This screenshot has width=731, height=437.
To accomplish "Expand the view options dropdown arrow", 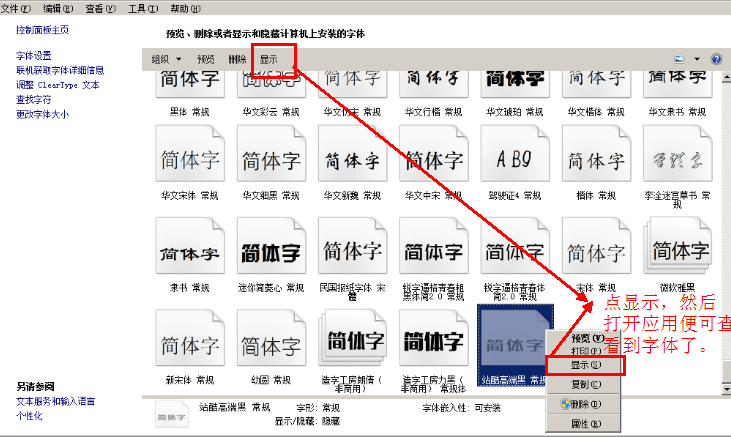I will pos(697,59).
